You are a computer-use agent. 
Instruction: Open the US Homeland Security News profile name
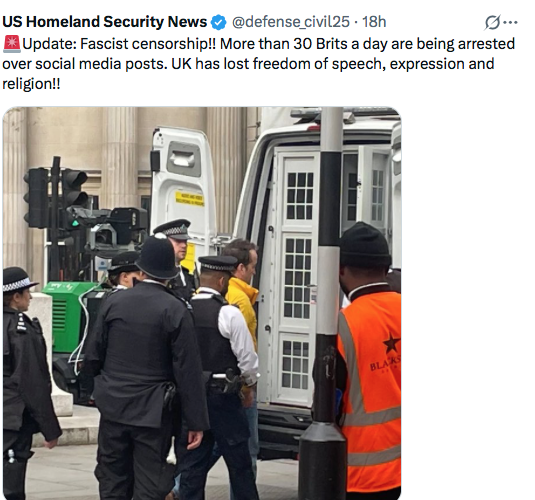click(104, 22)
